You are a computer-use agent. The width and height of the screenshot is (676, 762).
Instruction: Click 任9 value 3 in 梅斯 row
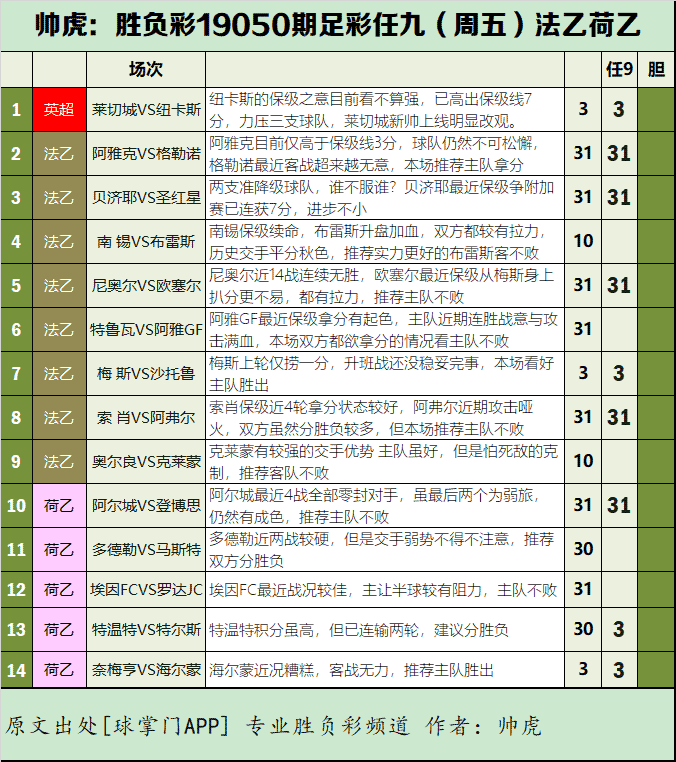click(x=619, y=373)
